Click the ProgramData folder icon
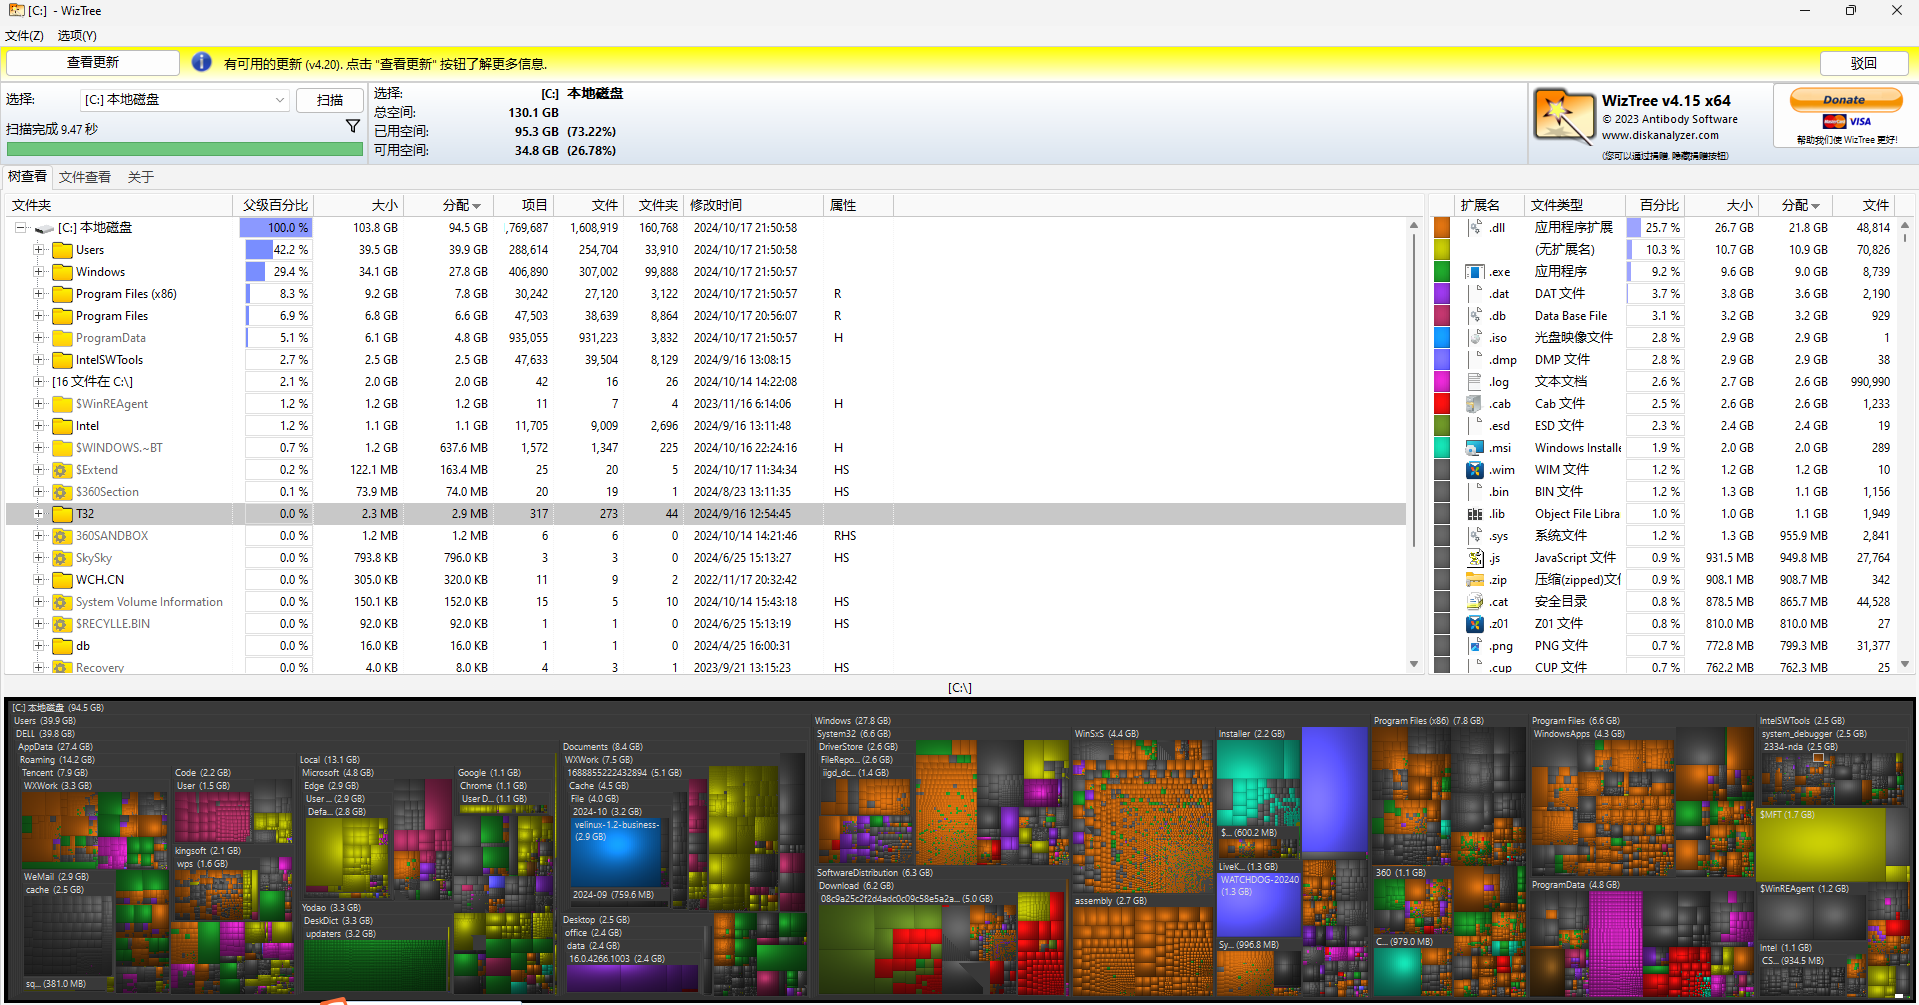 [x=62, y=338]
